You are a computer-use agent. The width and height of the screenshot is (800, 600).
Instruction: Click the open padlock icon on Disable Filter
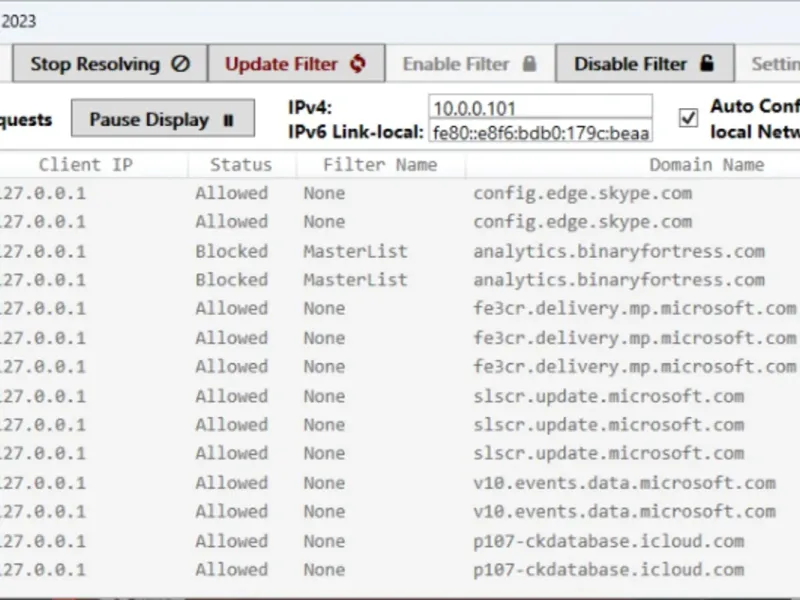coord(707,64)
